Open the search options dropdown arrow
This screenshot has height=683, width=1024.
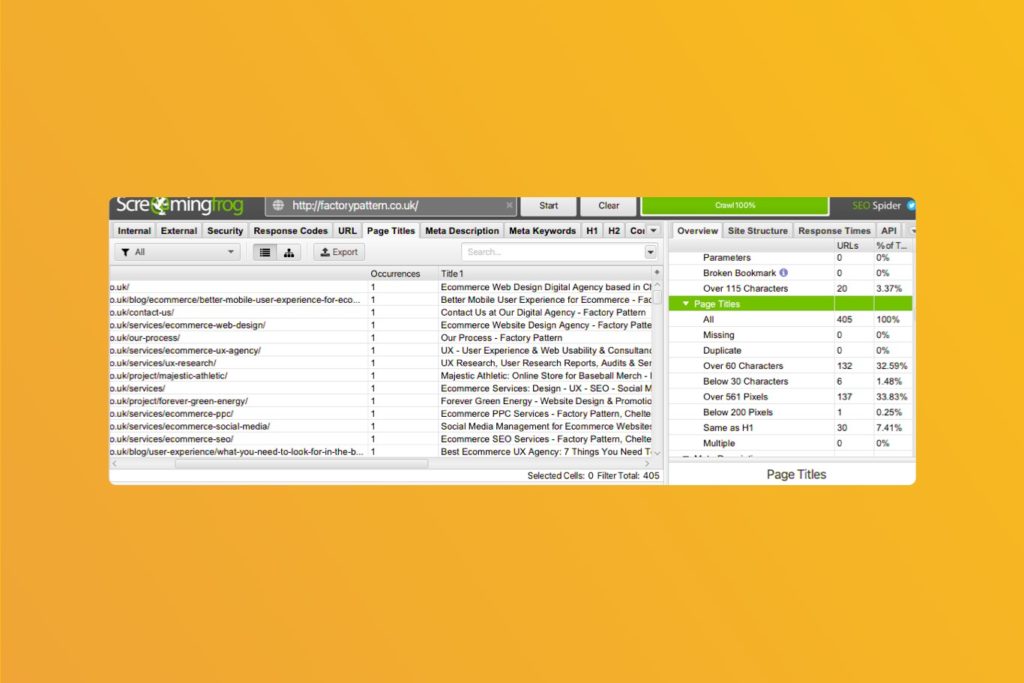coord(652,251)
